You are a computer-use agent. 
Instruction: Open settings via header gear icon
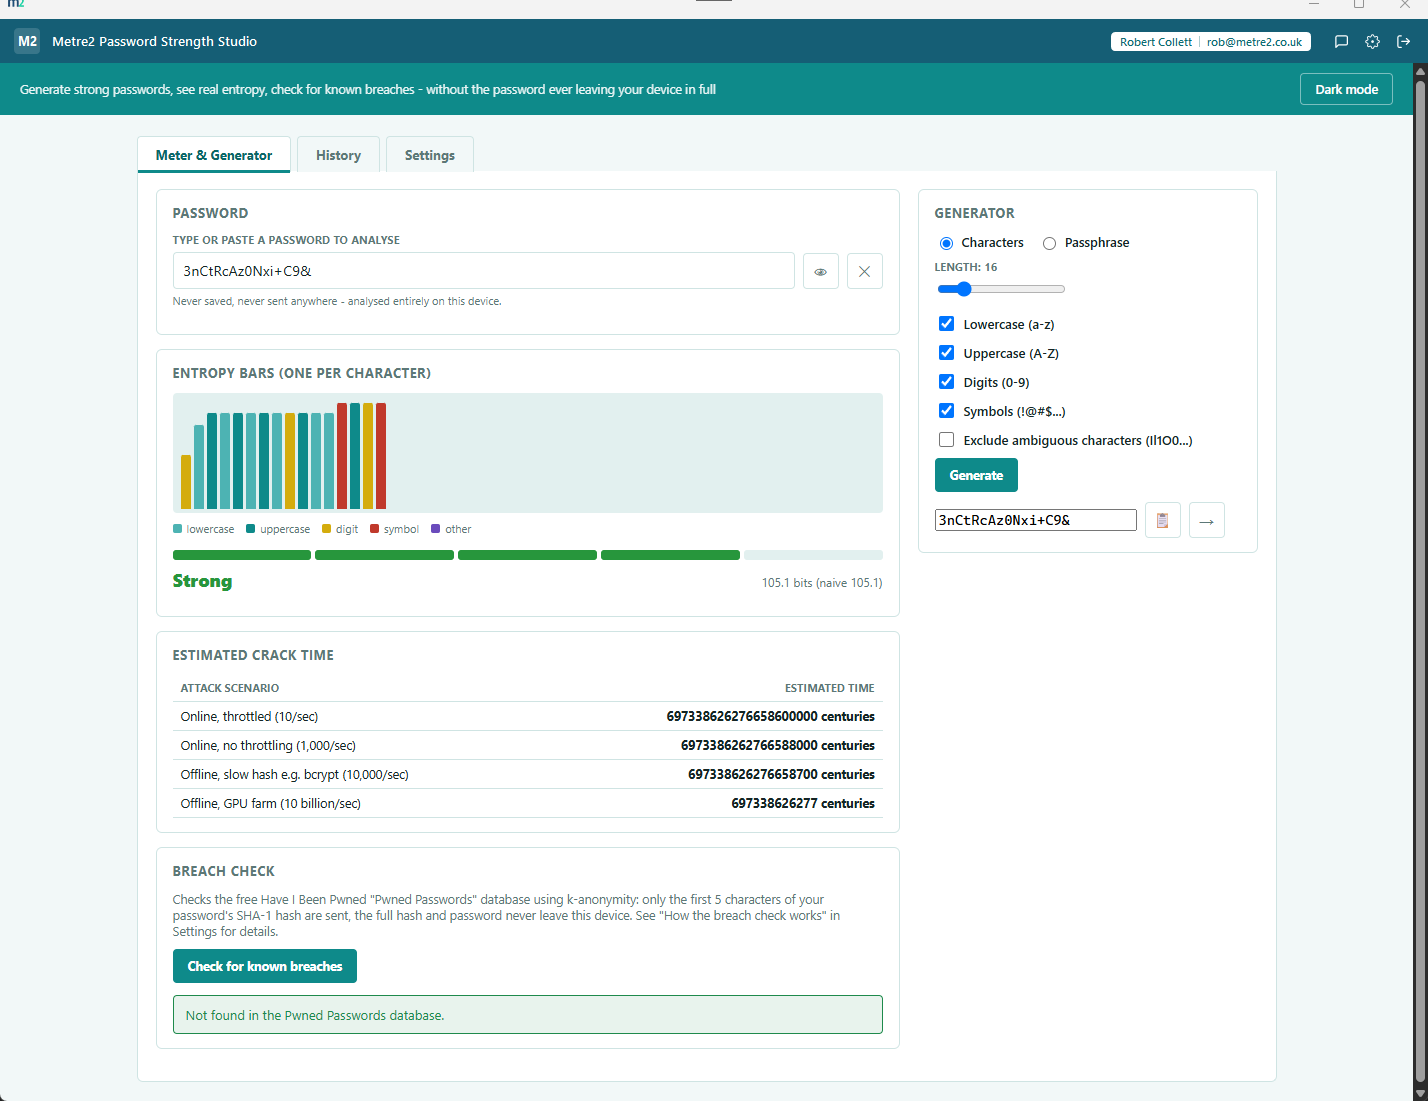(1373, 41)
